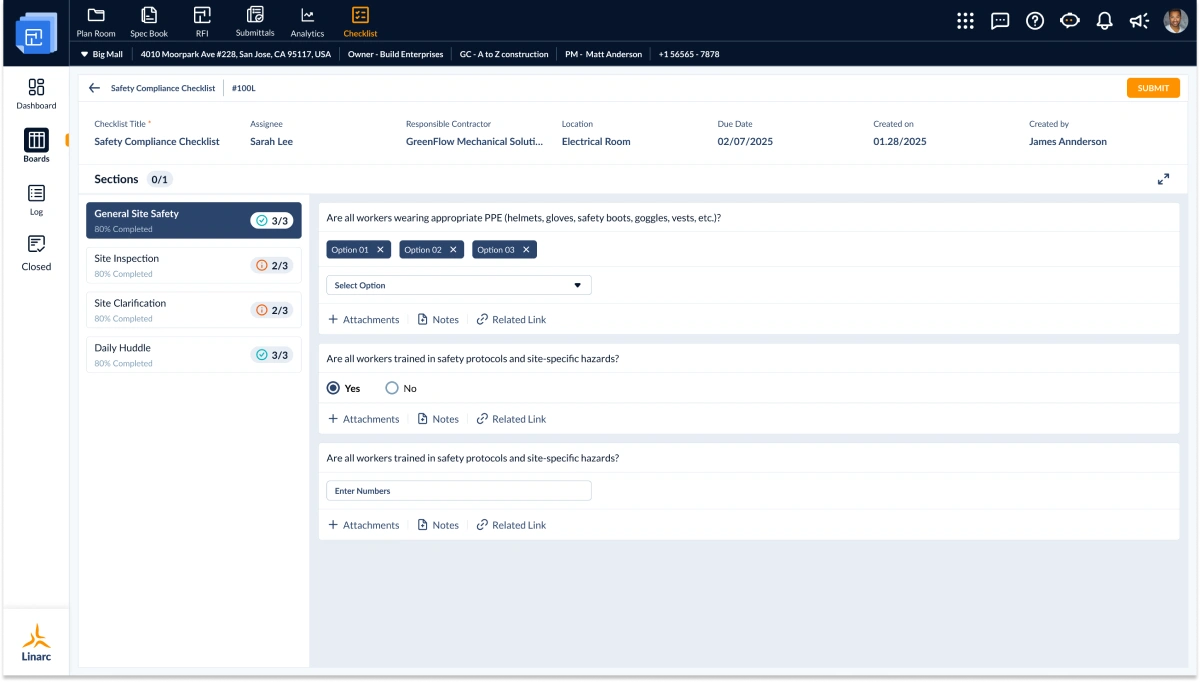Open the chat messages icon

(x=1000, y=21)
